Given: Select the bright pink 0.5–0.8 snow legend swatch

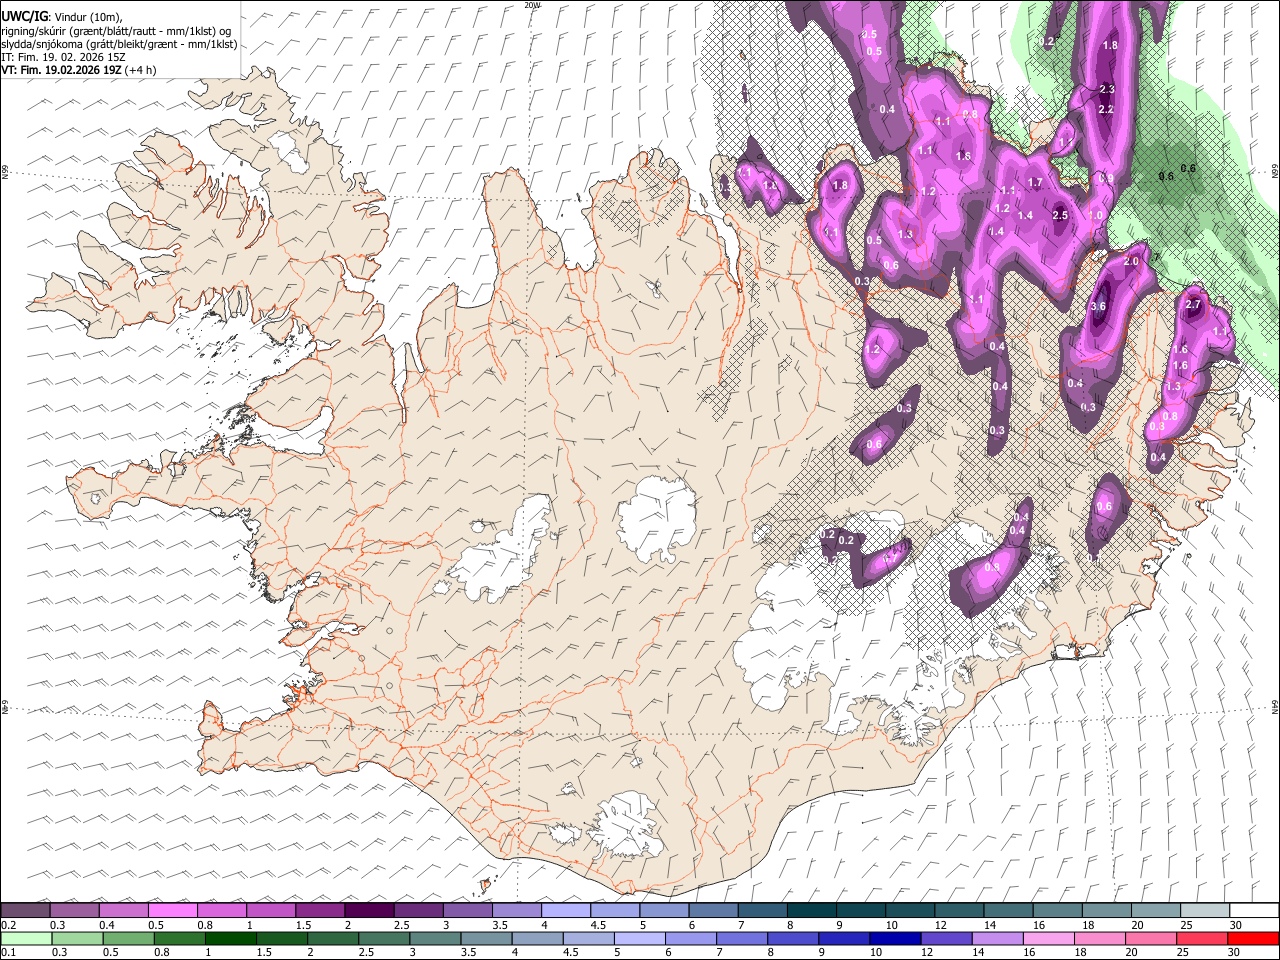Looking at the screenshot, I should coord(172,911).
